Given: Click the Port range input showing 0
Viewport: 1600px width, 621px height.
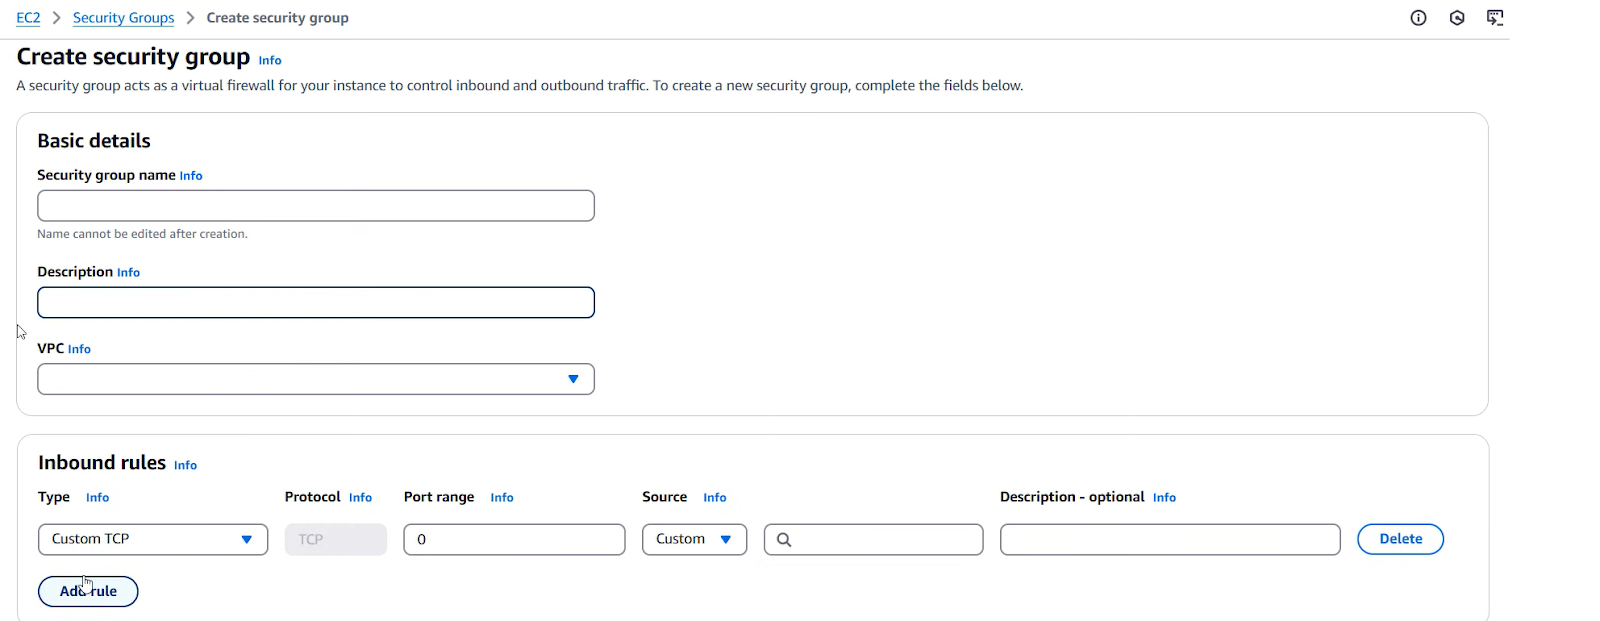Looking at the screenshot, I should (x=514, y=540).
